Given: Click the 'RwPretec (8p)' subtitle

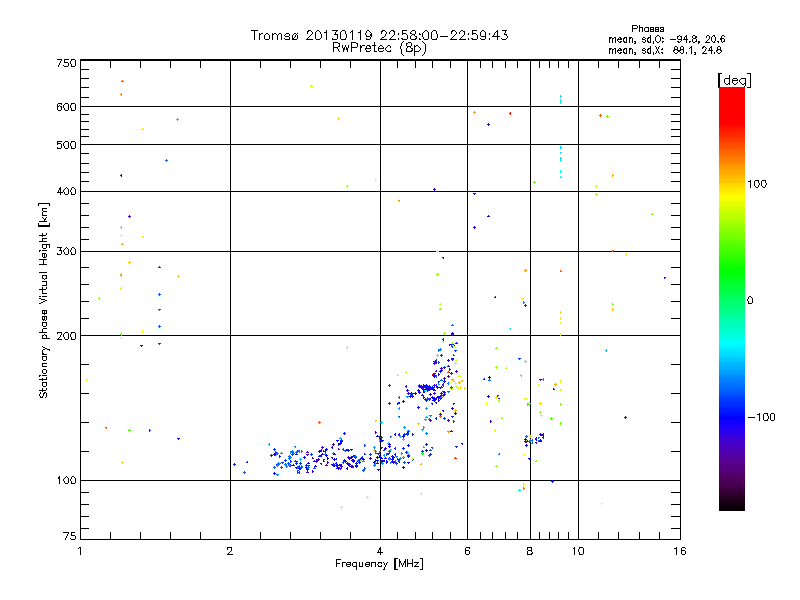Looking at the screenshot, I should tap(379, 48).
